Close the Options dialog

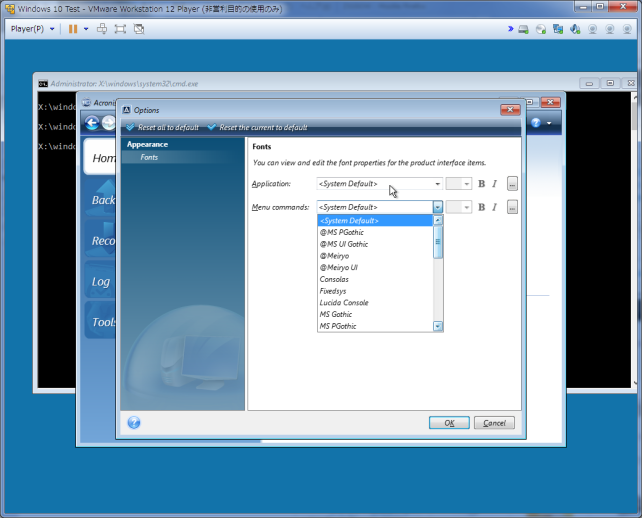tap(510, 110)
